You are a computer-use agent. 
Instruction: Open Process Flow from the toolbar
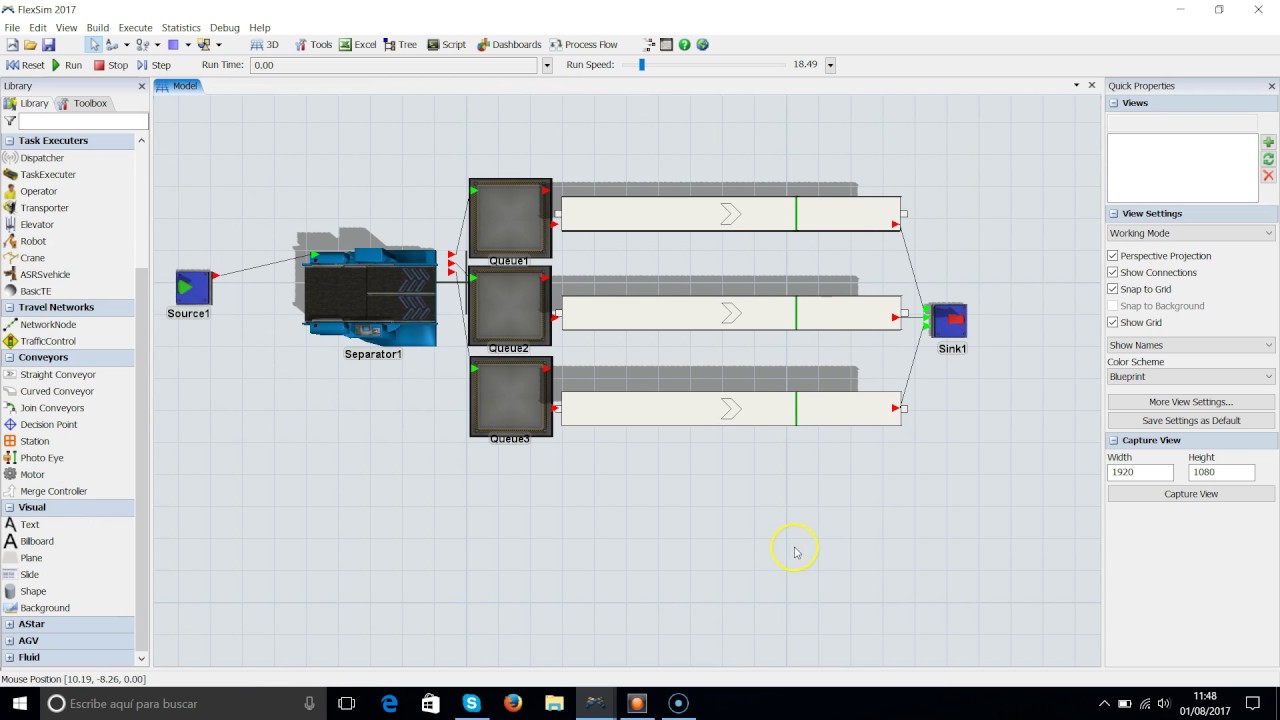[584, 45]
